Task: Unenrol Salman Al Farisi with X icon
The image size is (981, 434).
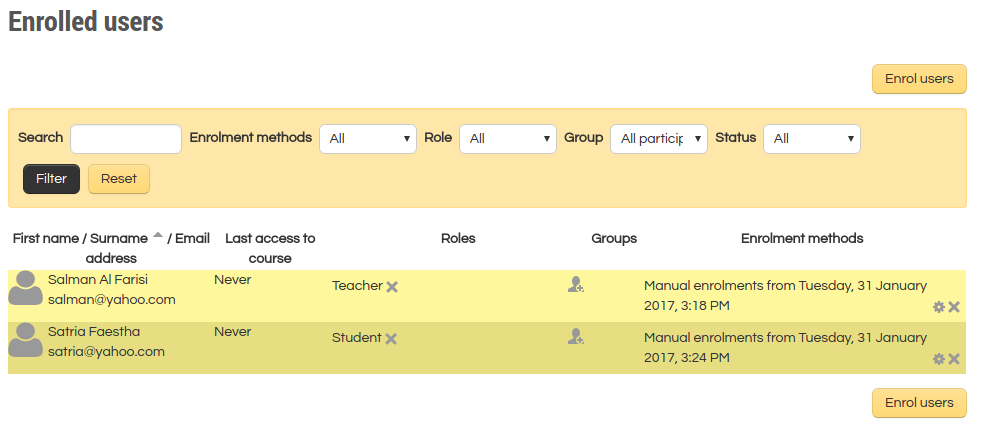Action: click(x=954, y=307)
